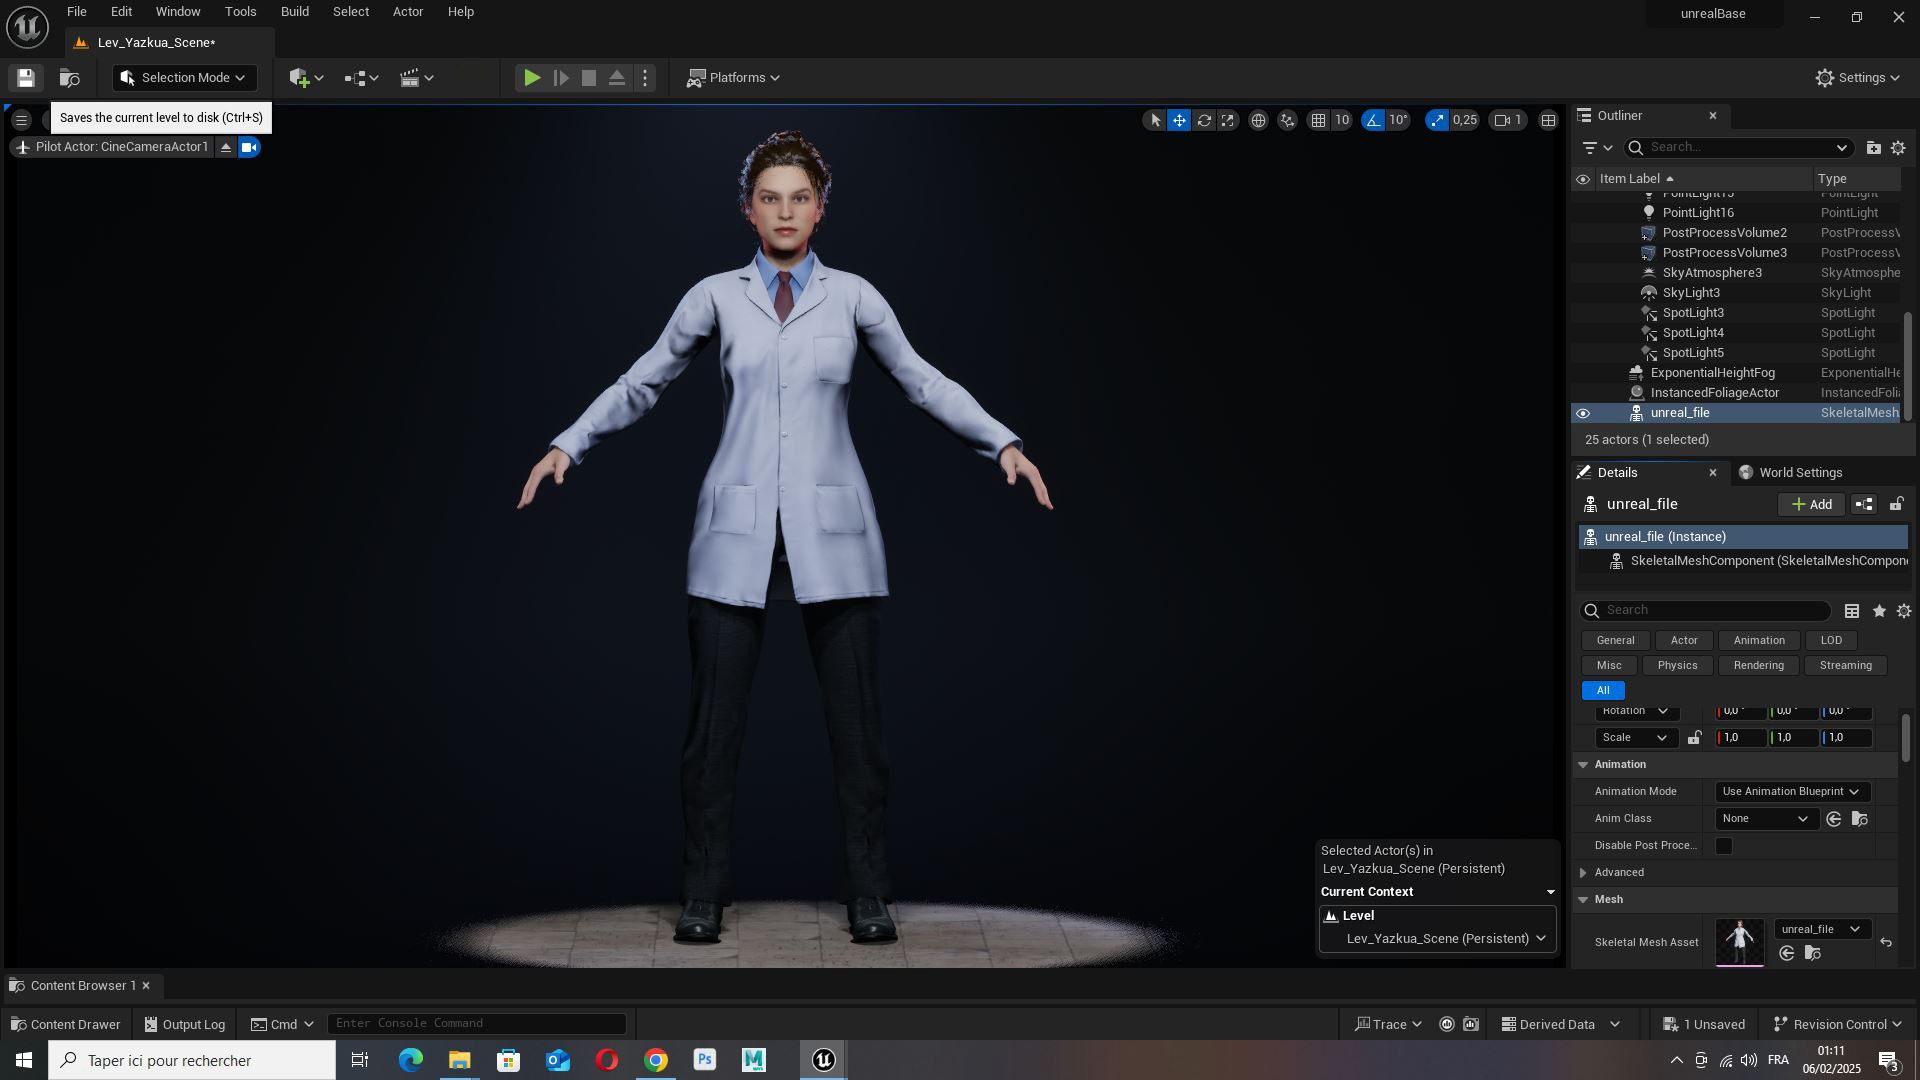Toggle surface snapping icon in viewport
Screen dimensions: 1920x1080
1288,120
